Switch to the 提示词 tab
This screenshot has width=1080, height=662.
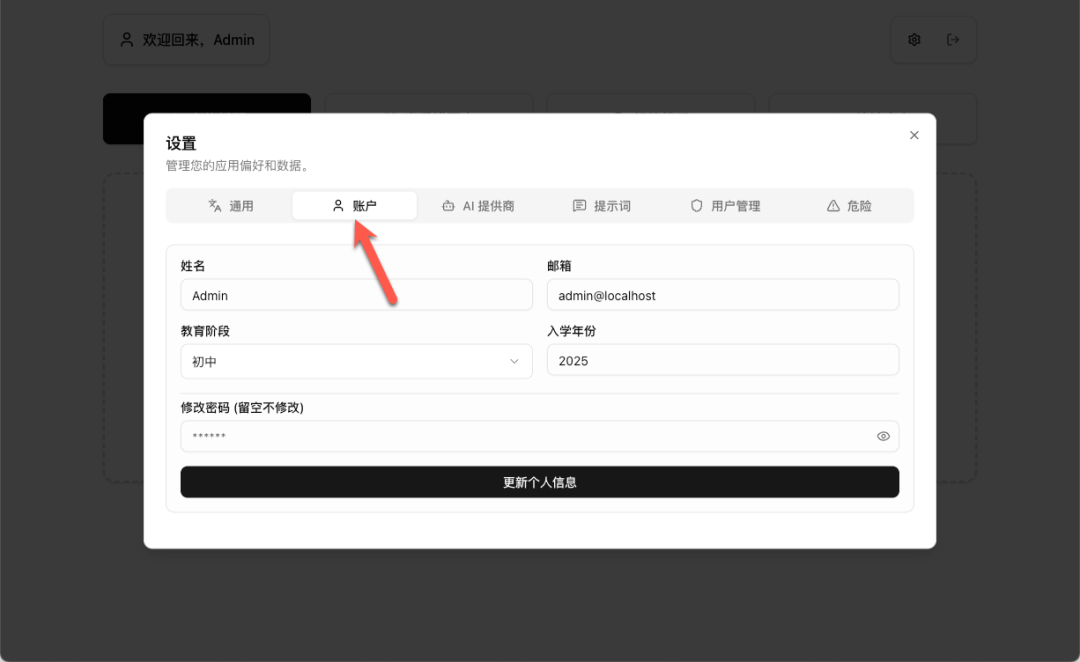pos(602,205)
